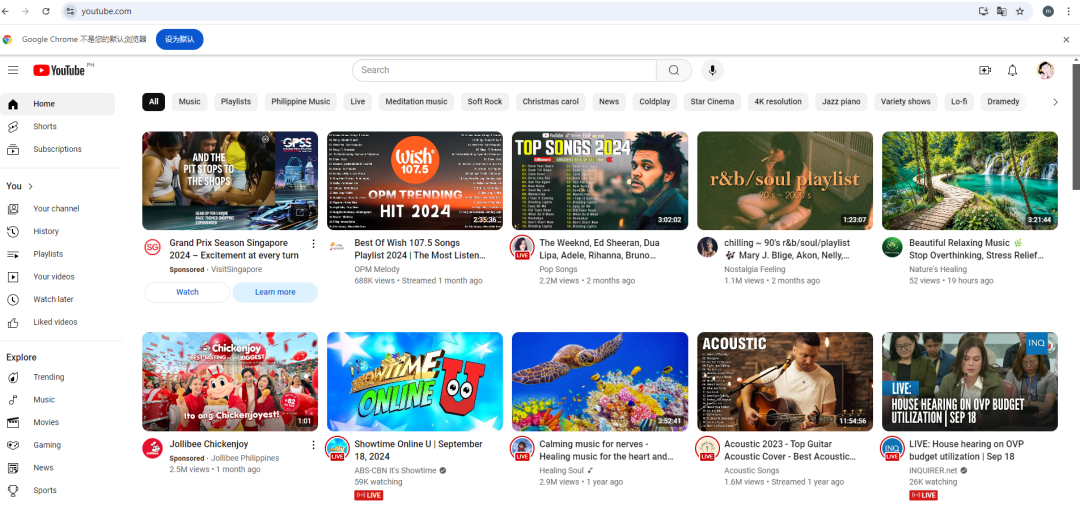This screenshot has height=505, width=1080.
Task: Select the Soft Rock chip
Action: (x=485, y=102)
